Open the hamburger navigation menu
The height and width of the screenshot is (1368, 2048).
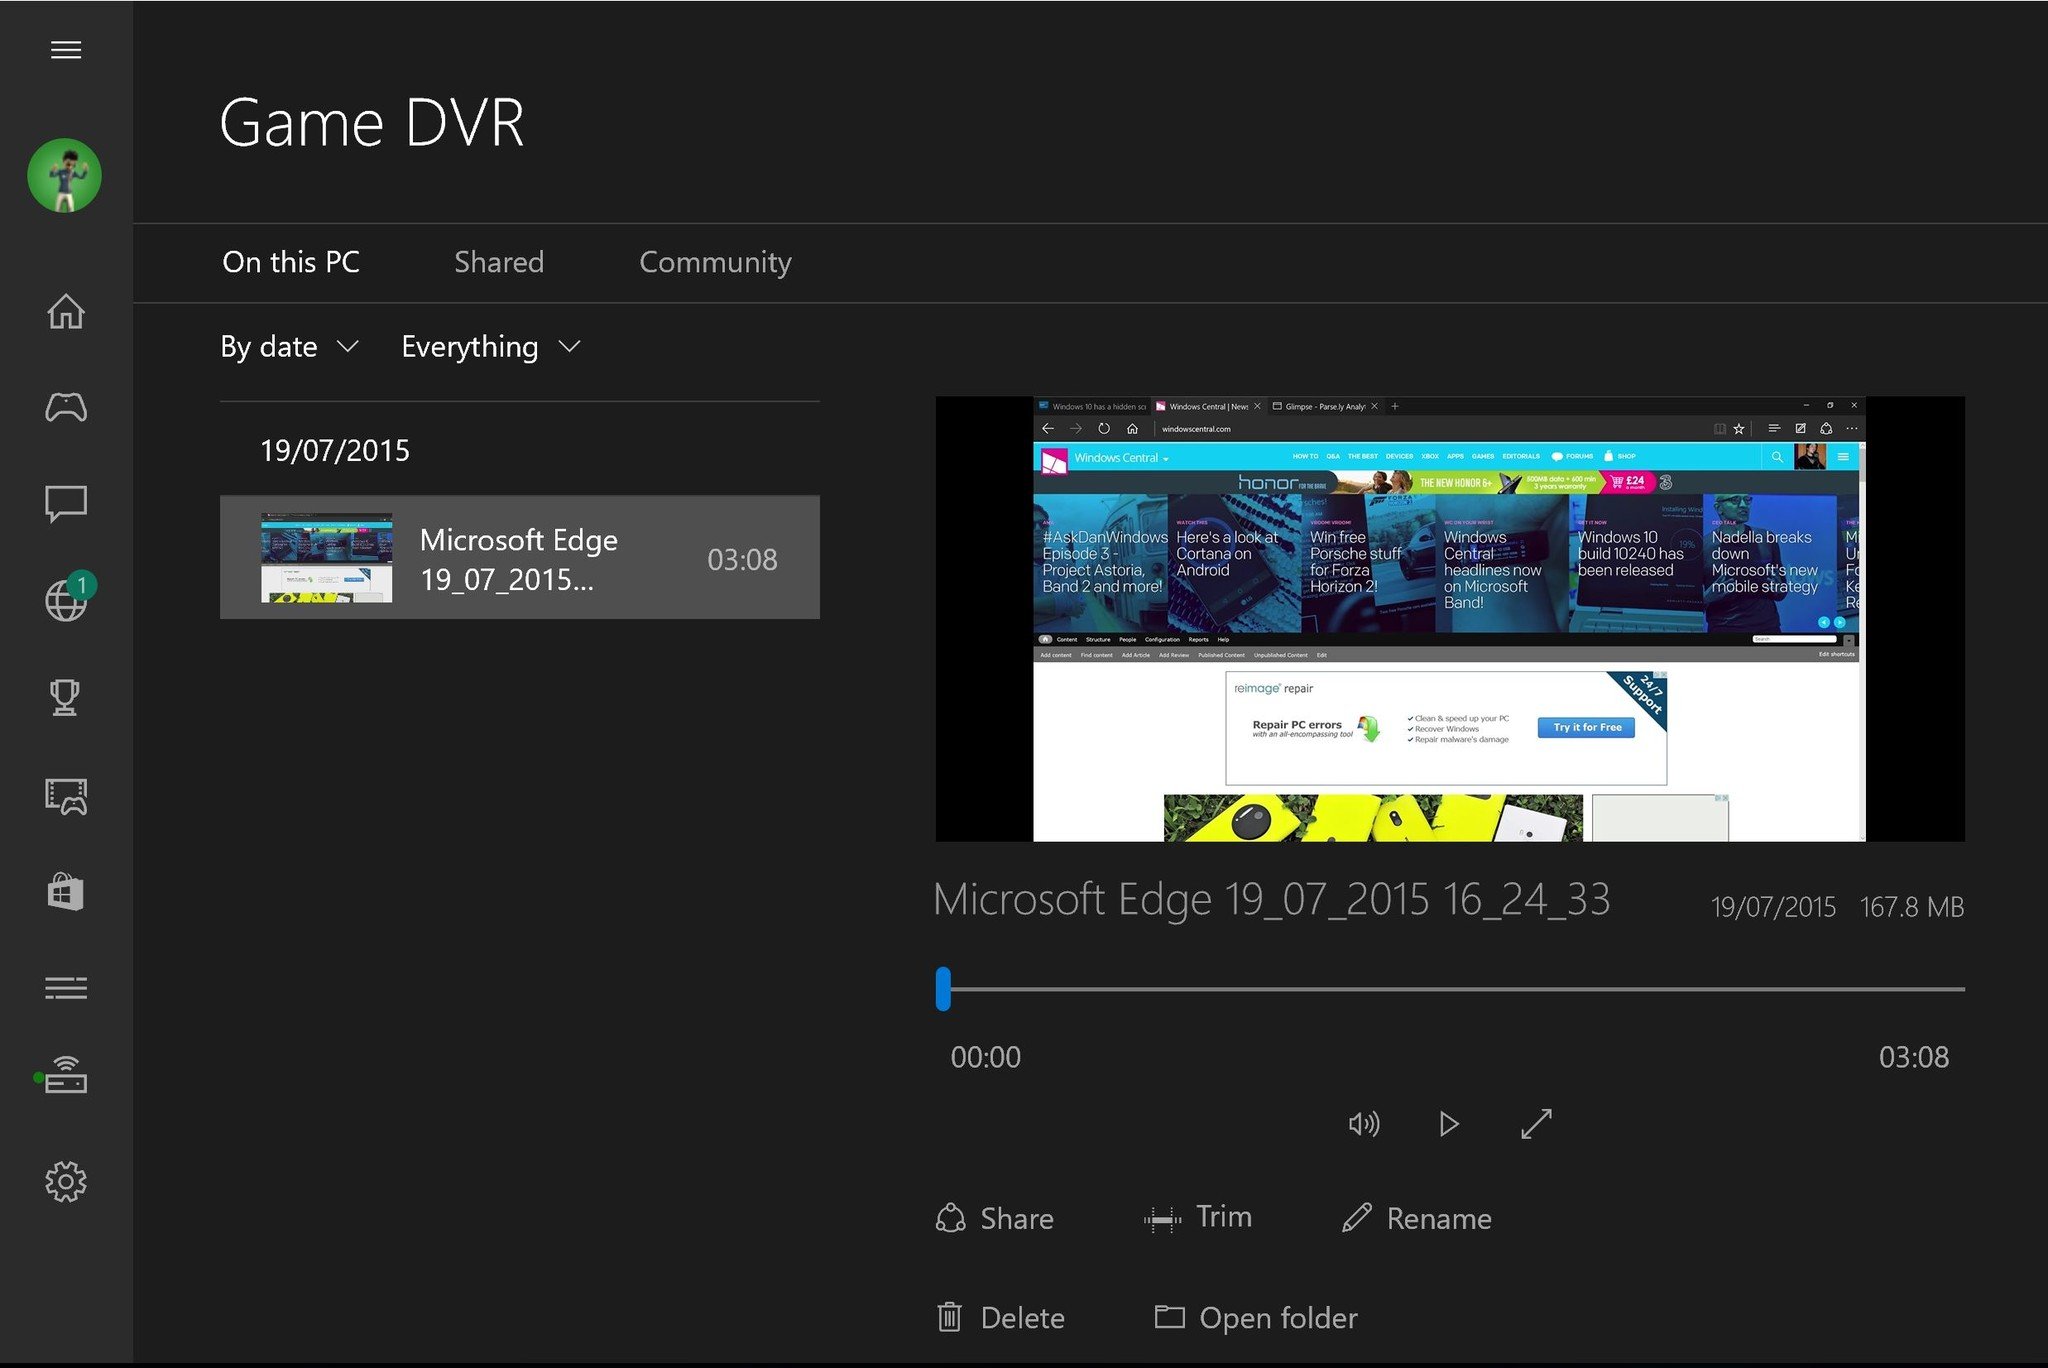(66, 50)
